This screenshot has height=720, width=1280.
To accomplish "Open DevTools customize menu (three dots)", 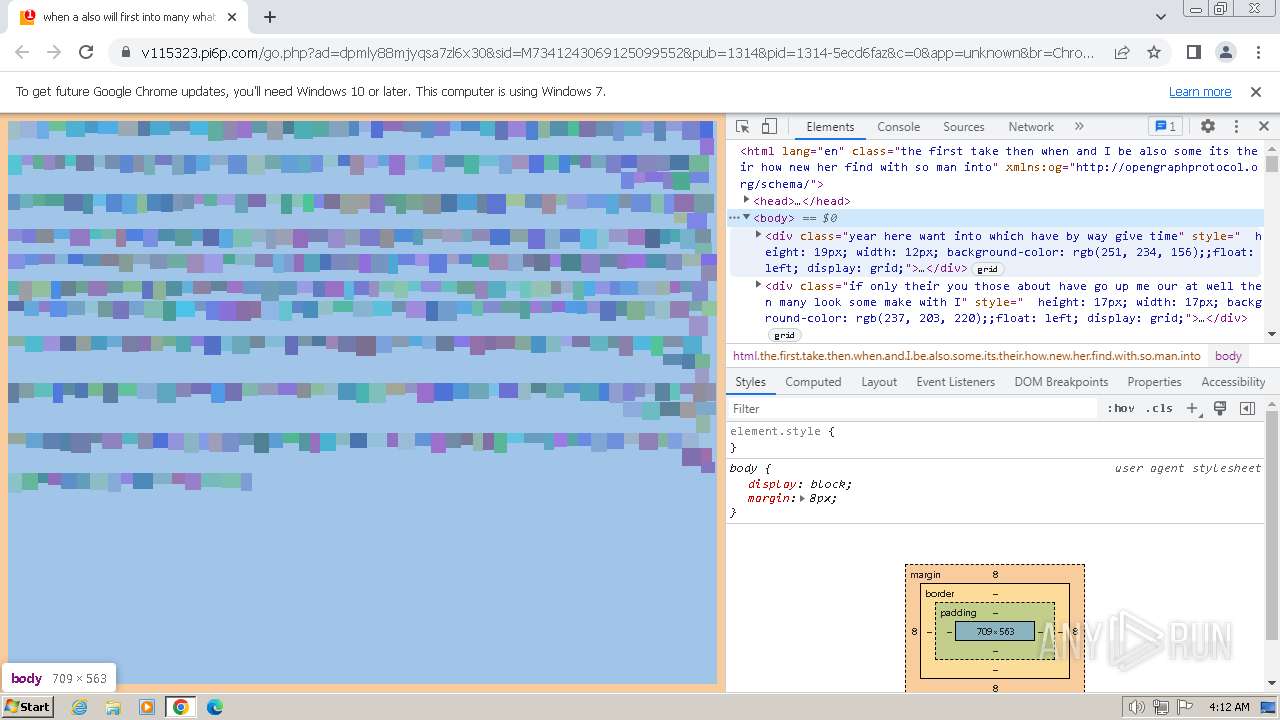I will [x=1236, y=127].
